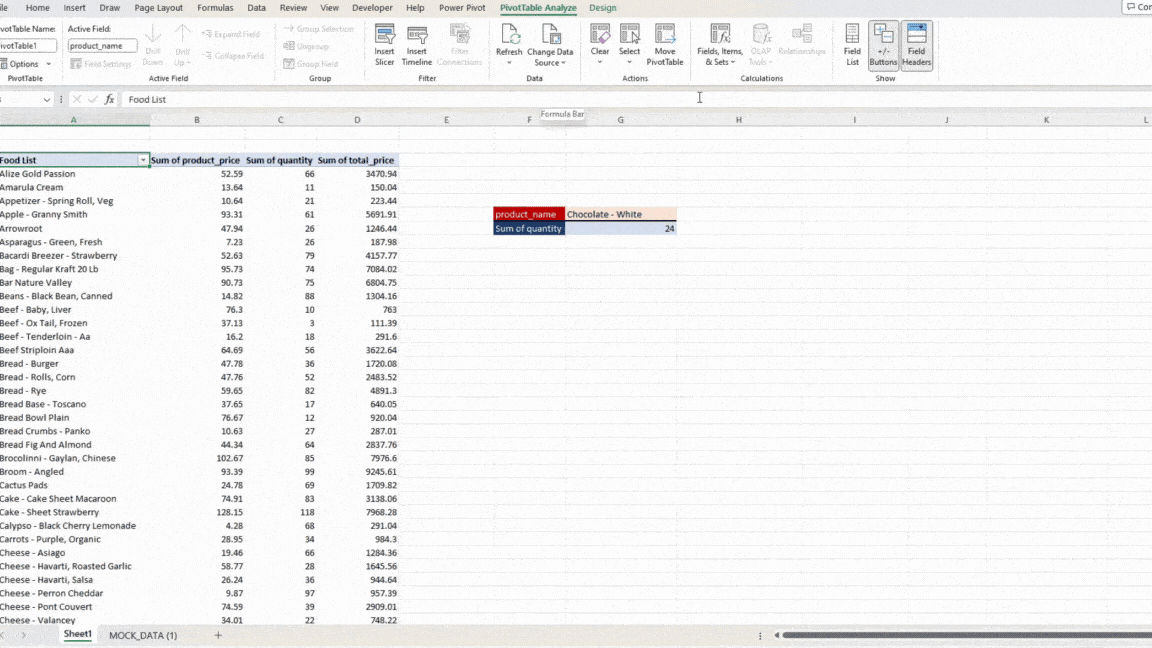
Task: Open the Food List filter dropdown
Action: 143,160
